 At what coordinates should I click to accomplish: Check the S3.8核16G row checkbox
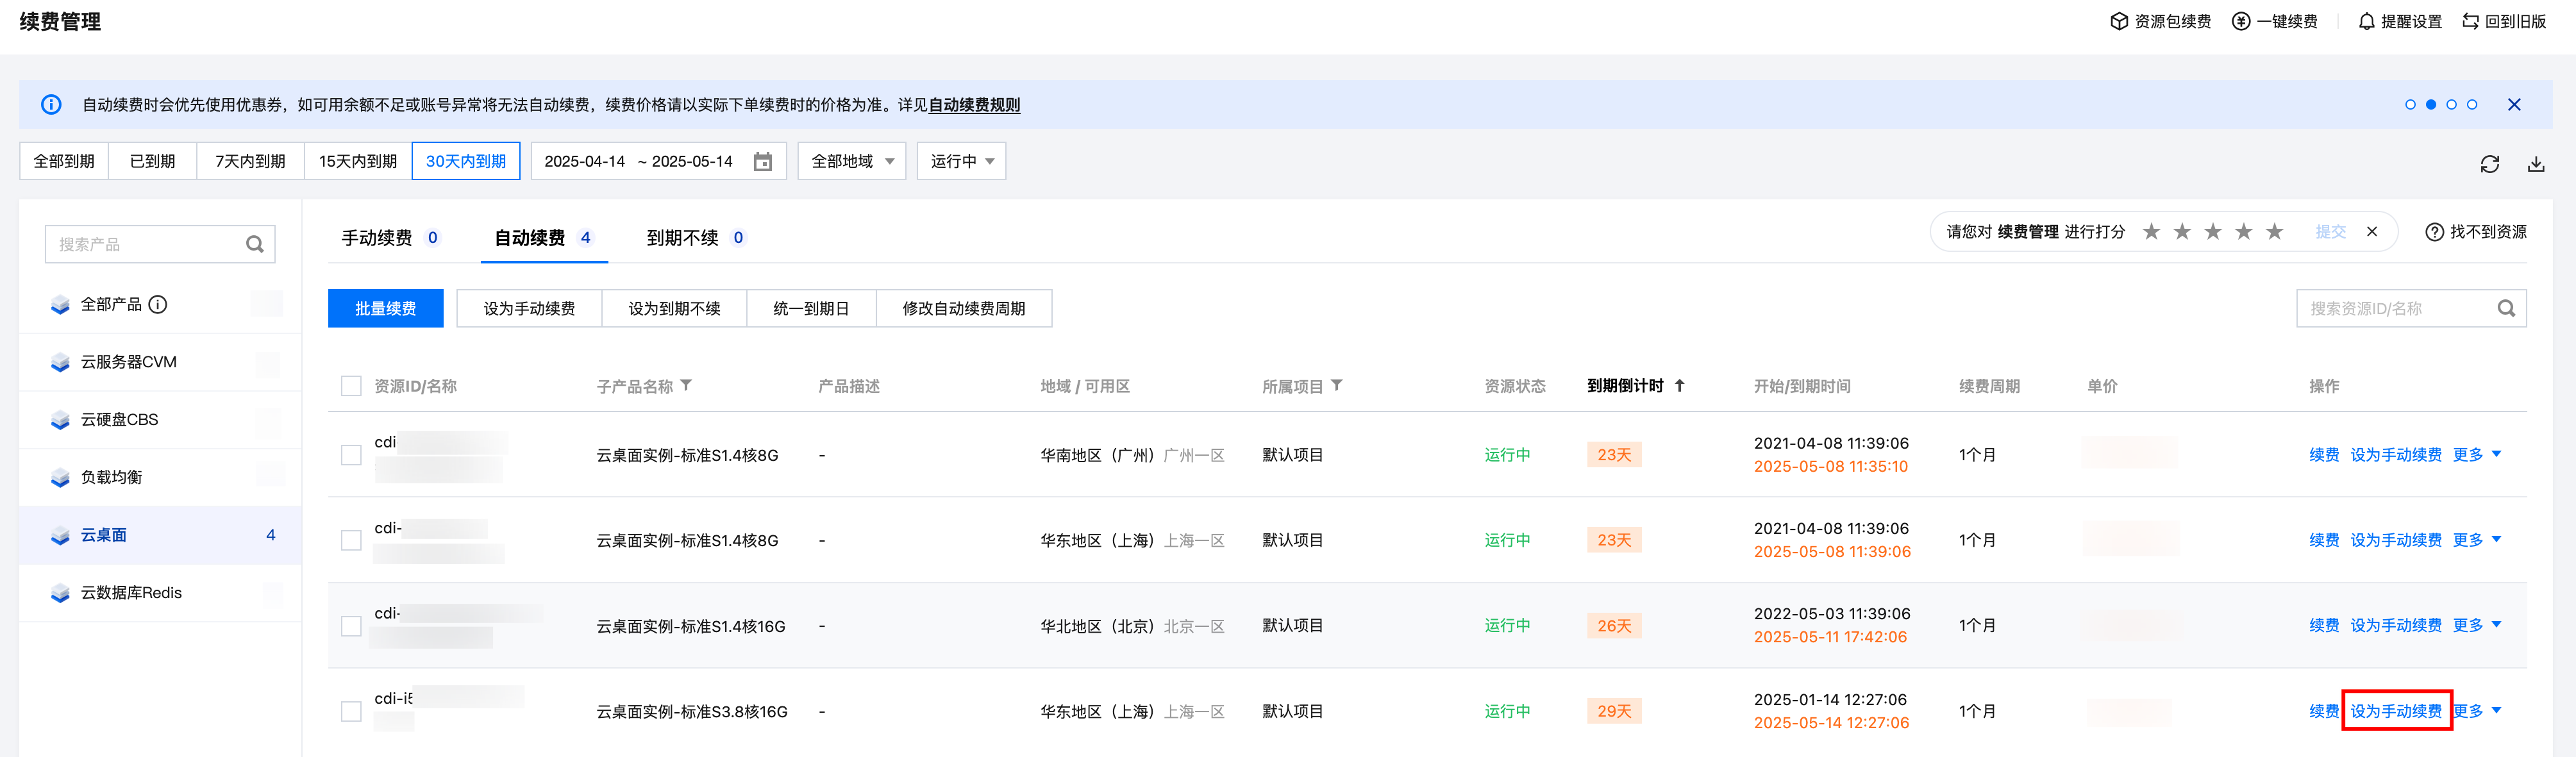click(351, 711)
